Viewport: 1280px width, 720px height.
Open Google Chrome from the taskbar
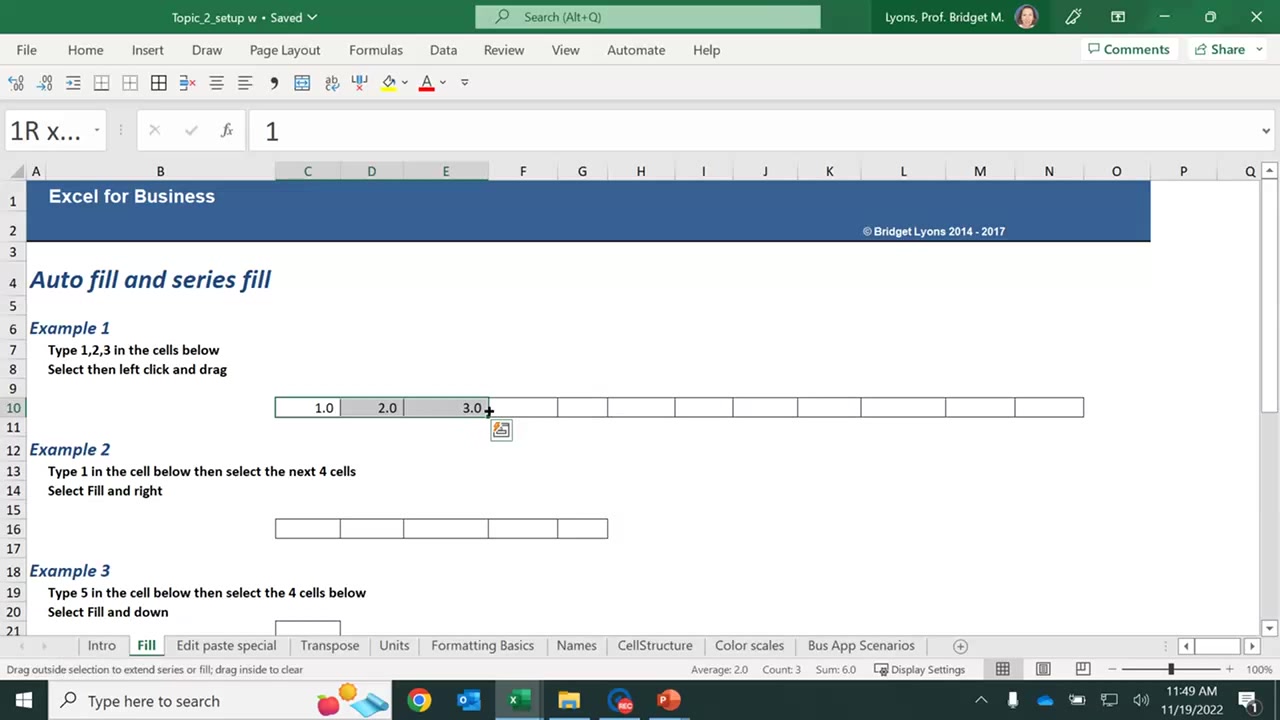(419, 701)
